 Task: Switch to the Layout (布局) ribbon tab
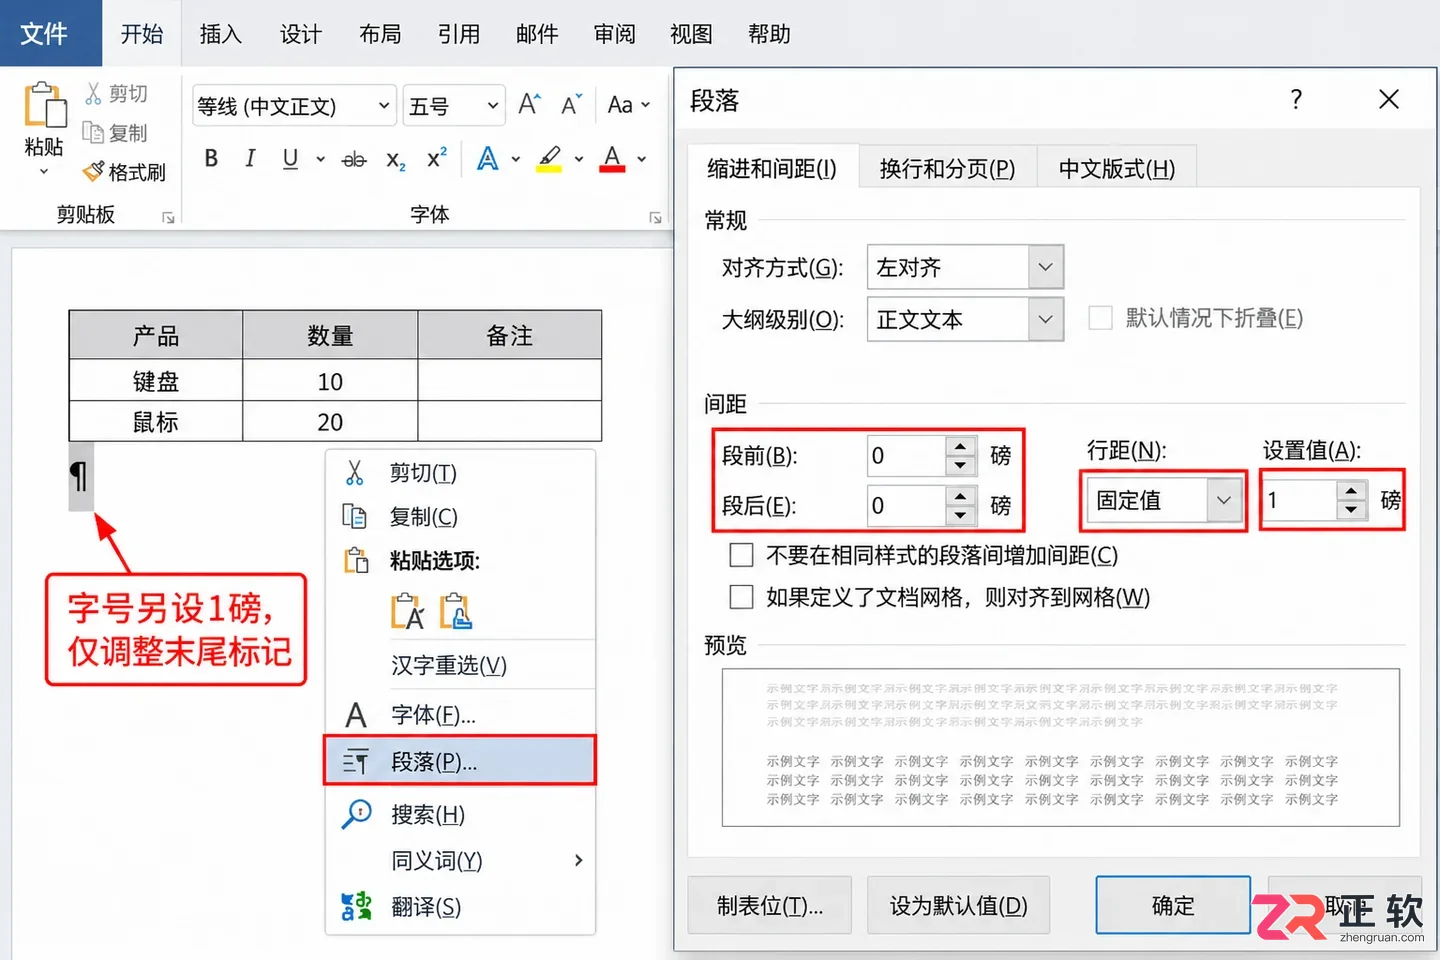click(x=380, y=34)
